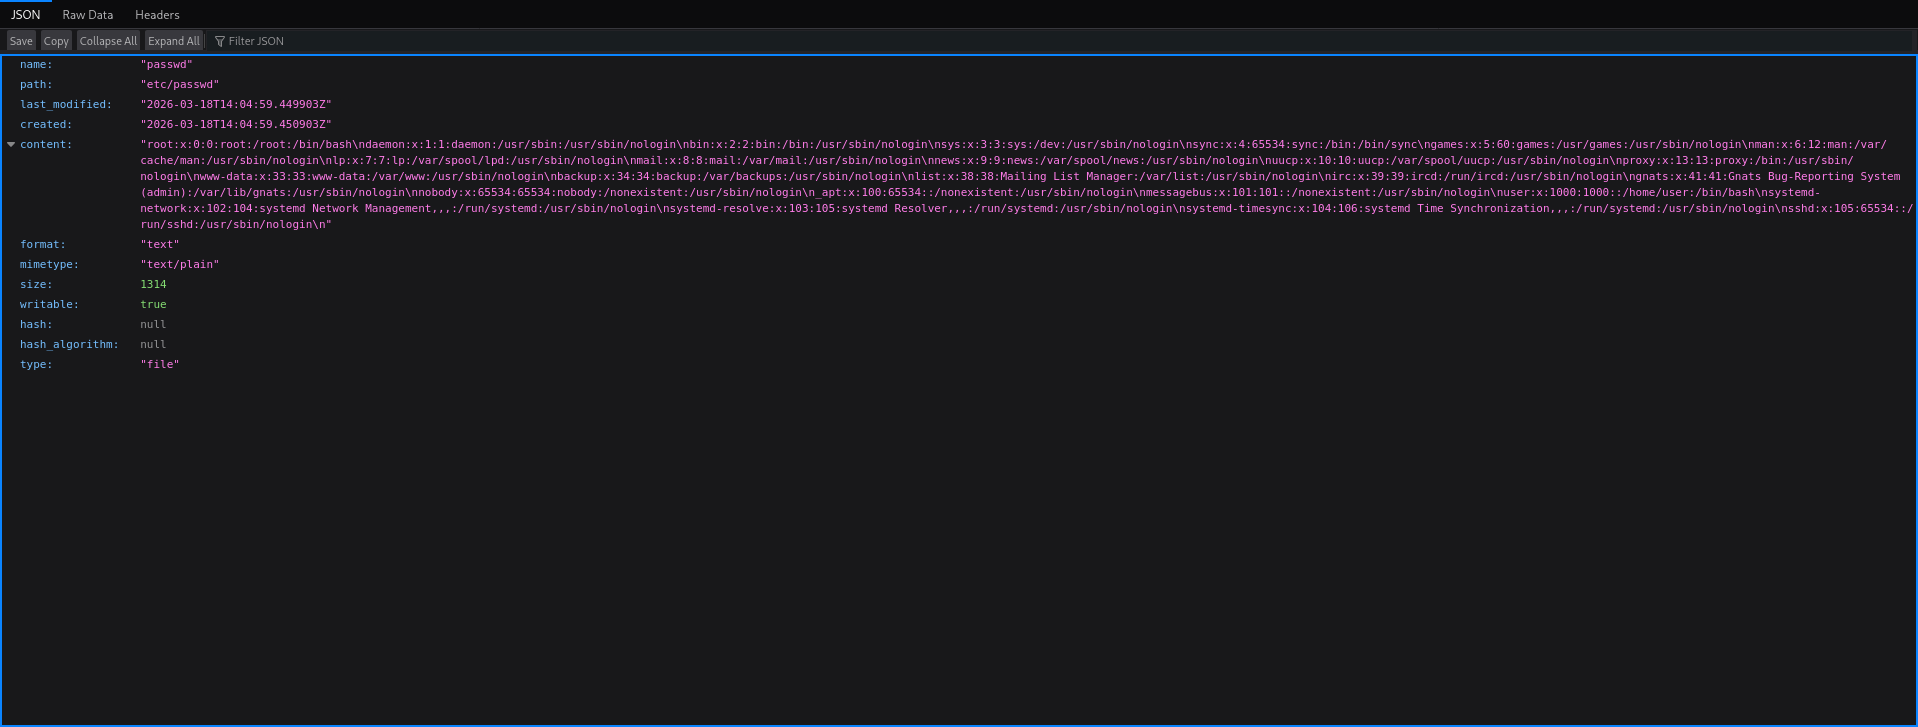Viewport: 1918px width, 727px height.
Task: Open the Raw Data tab
Action: [88, 15]
